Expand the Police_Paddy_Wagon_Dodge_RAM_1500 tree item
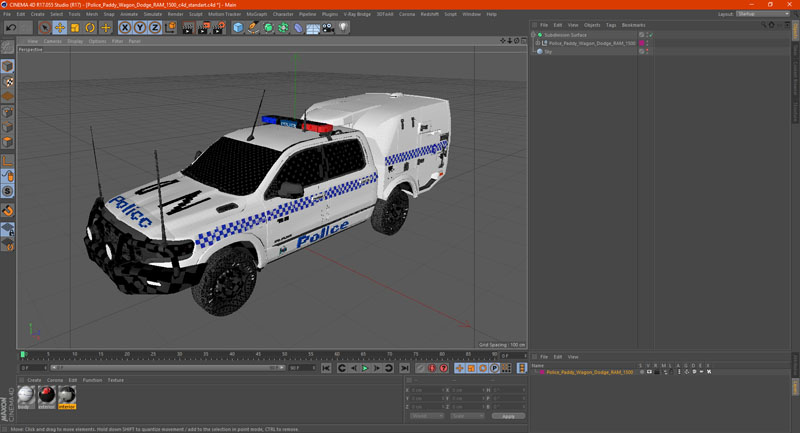Viewport: 800px width, 433px height. (x=538, y=44)
